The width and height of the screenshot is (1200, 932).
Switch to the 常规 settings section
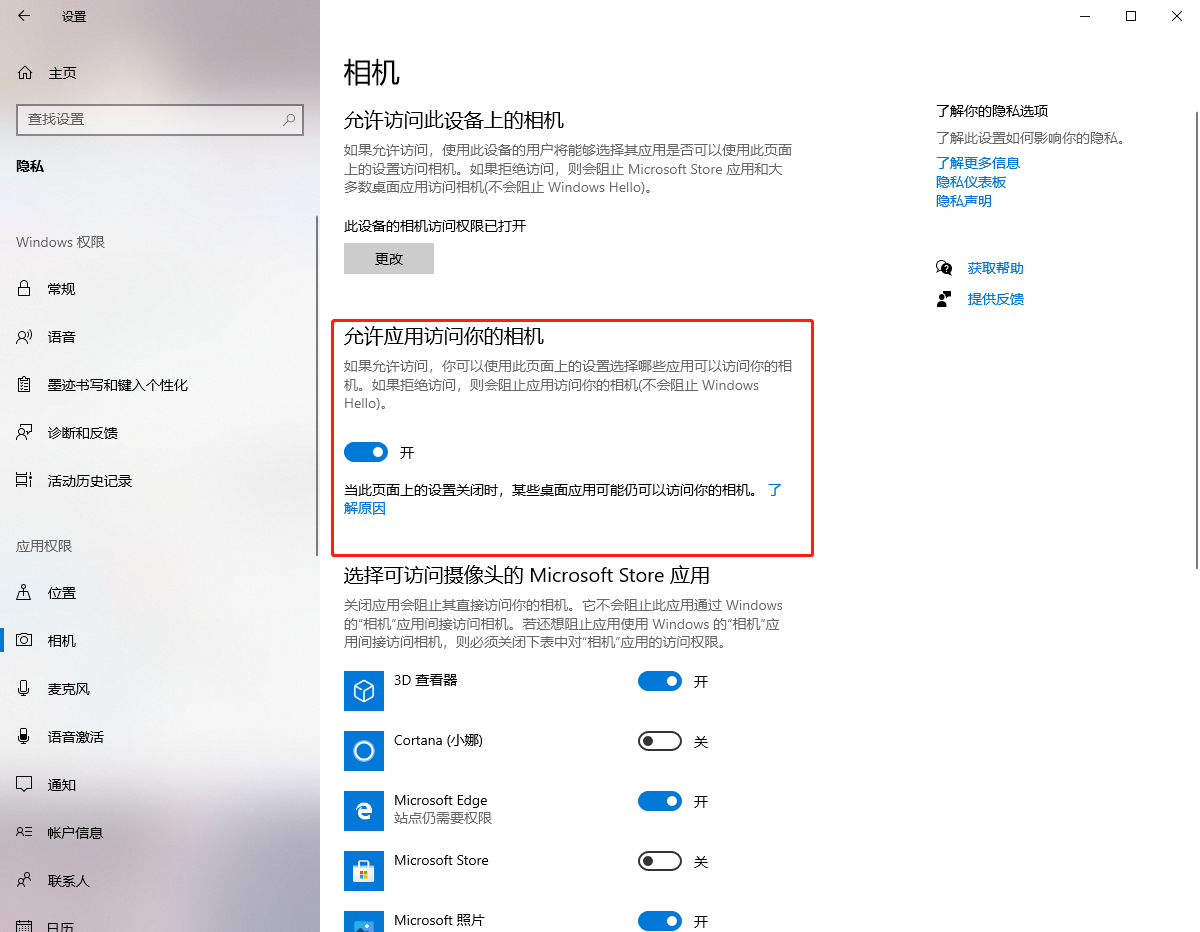(x=24, y=288)
